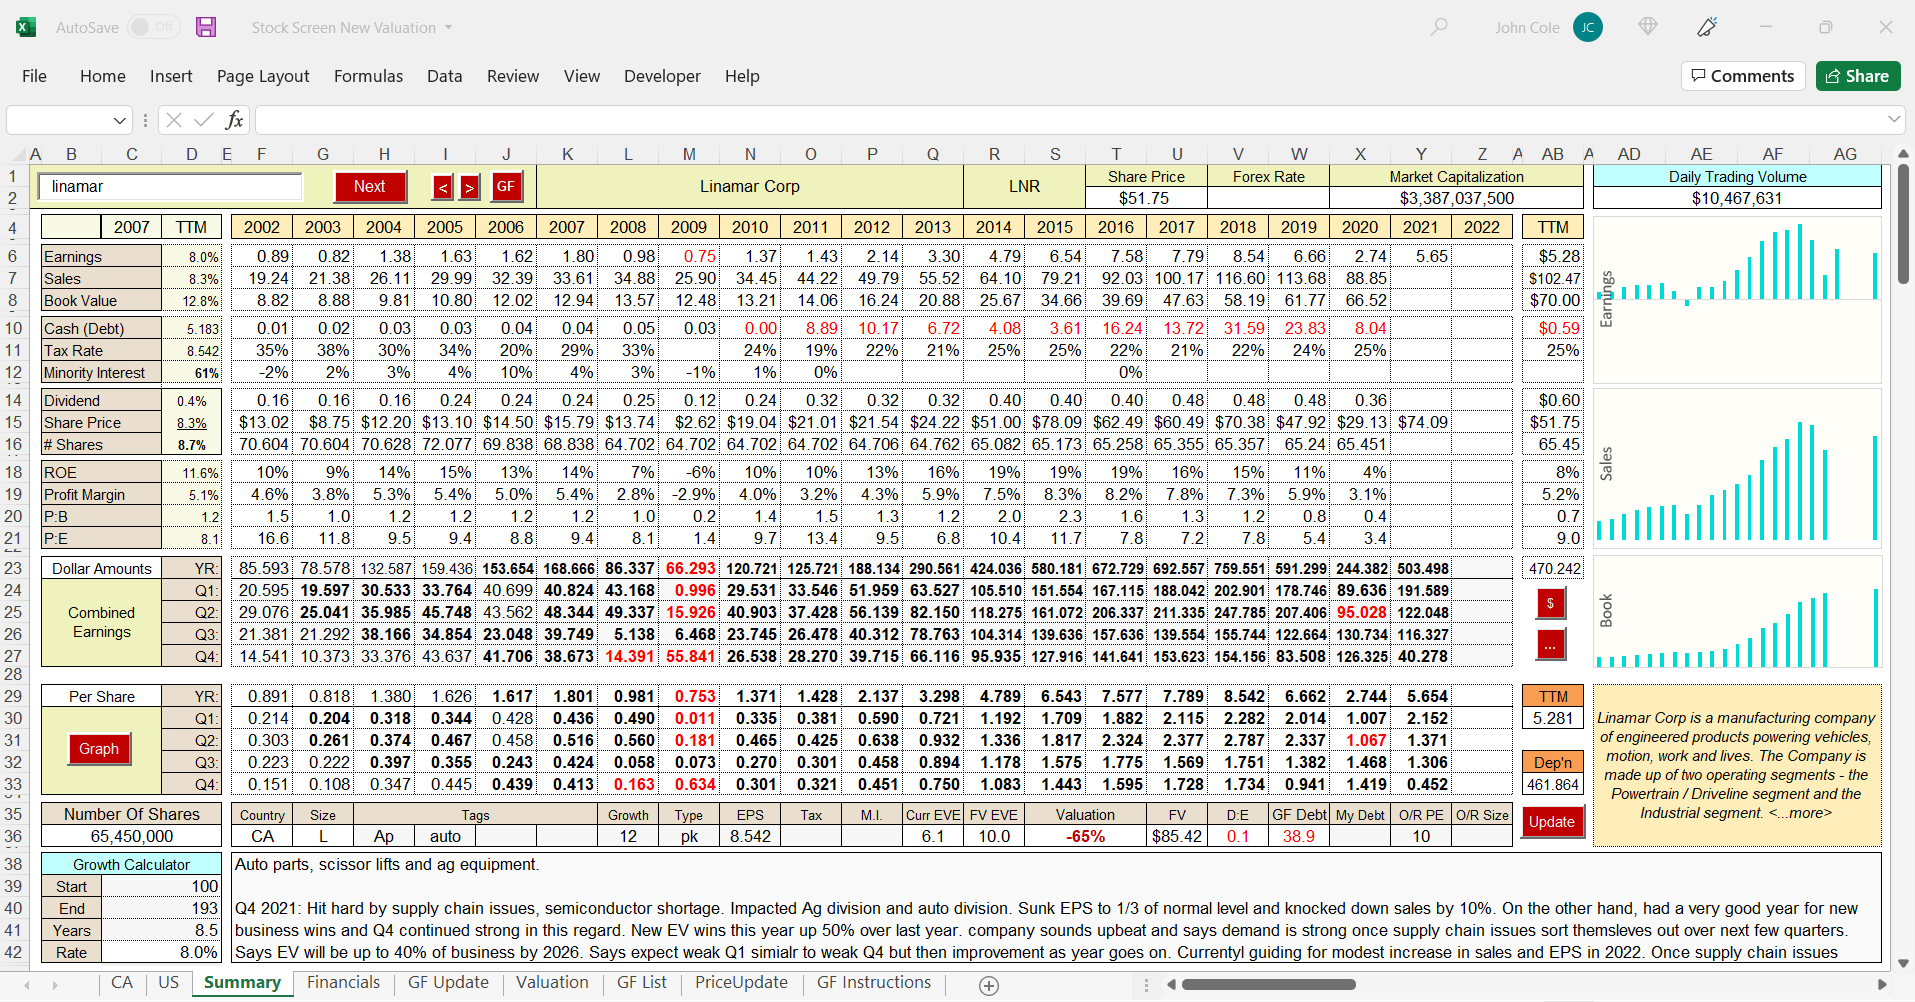Viewport: 1915px width, 1002px height.
Task: Click the formula bar cancel X icon
Action: [174, 120]
